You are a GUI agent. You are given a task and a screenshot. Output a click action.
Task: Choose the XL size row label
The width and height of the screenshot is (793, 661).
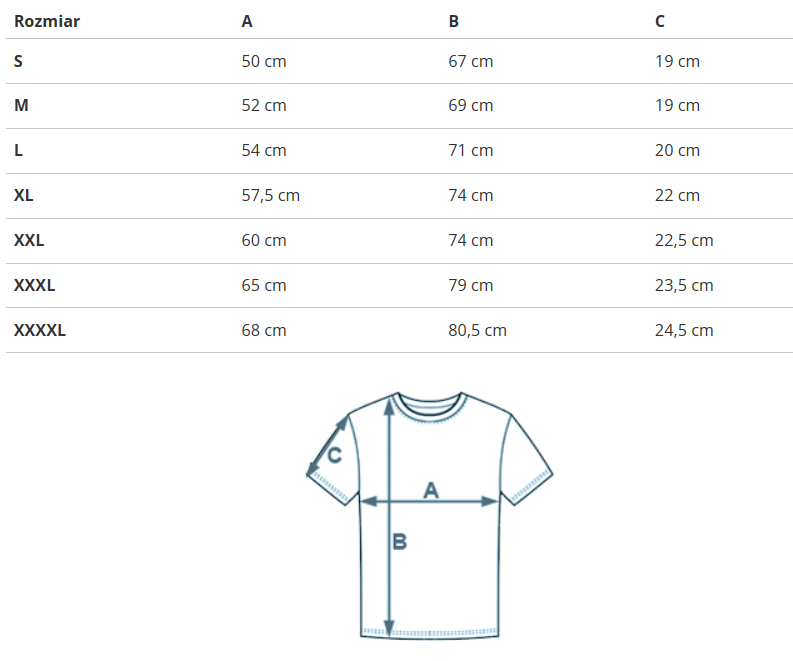[24, 195]
